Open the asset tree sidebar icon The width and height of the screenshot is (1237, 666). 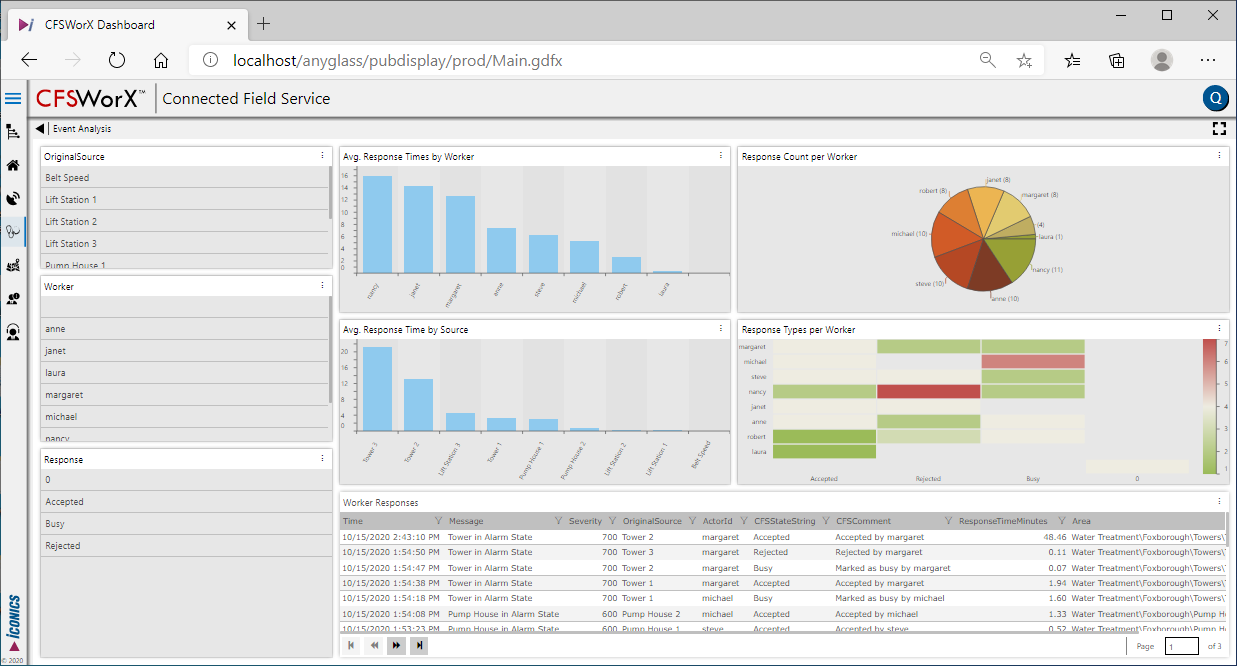point(13,132)
